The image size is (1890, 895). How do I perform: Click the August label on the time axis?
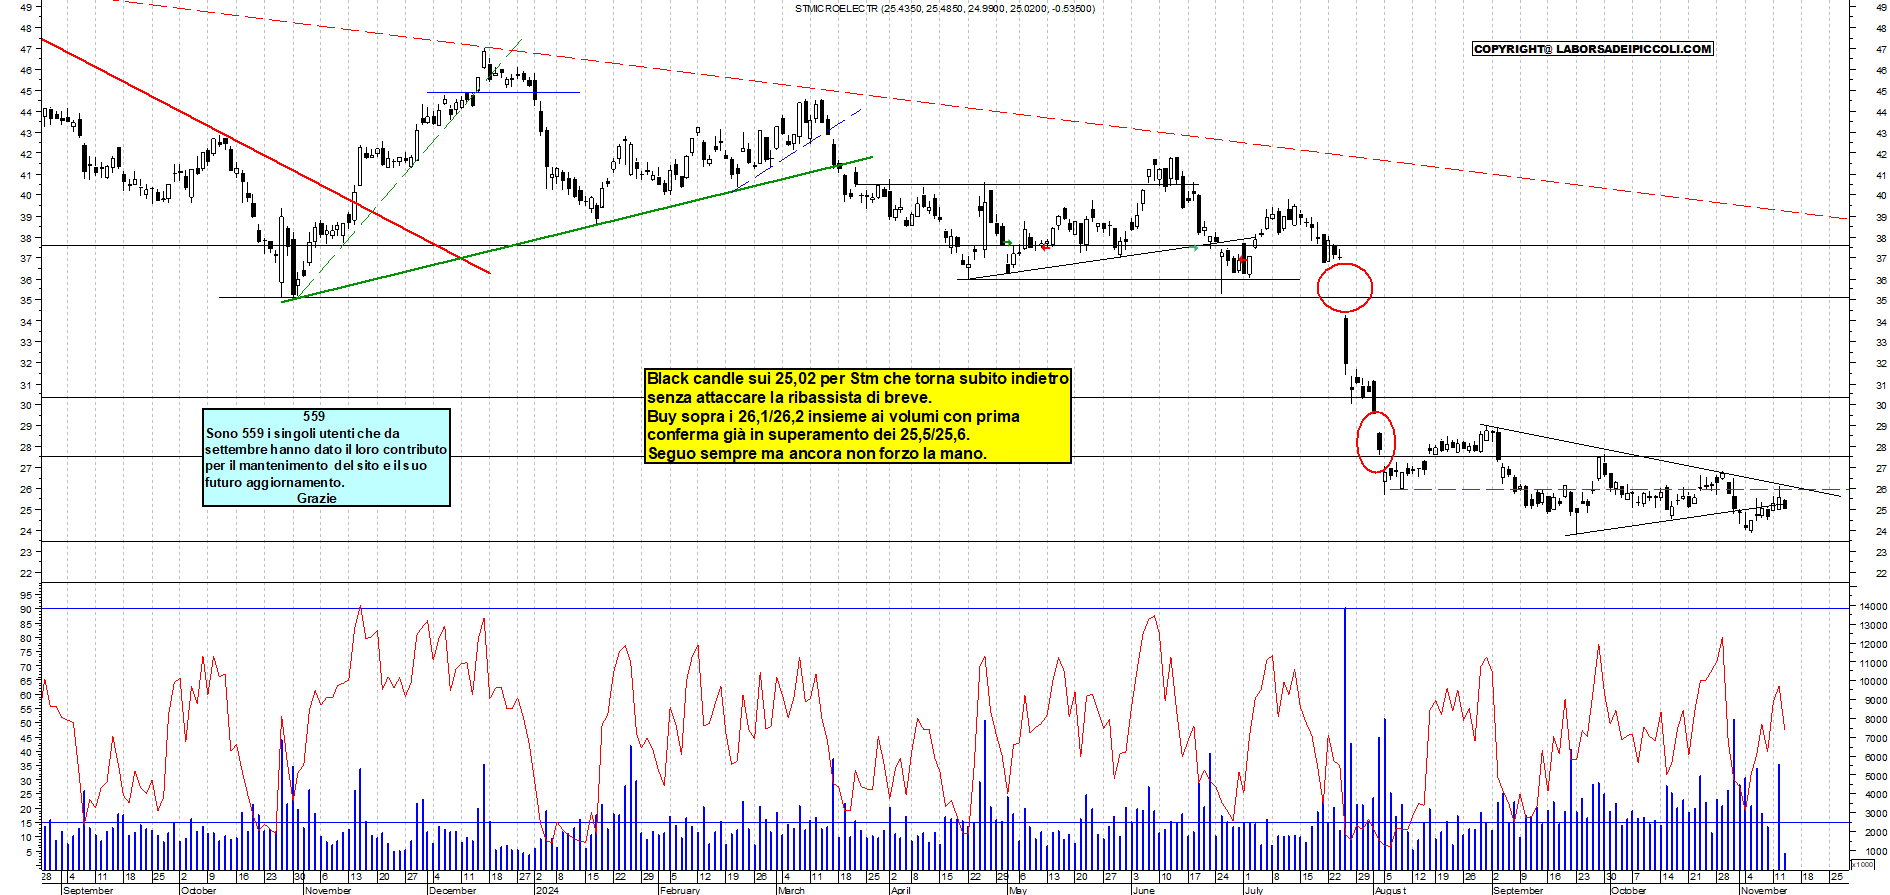(1390, 890)
